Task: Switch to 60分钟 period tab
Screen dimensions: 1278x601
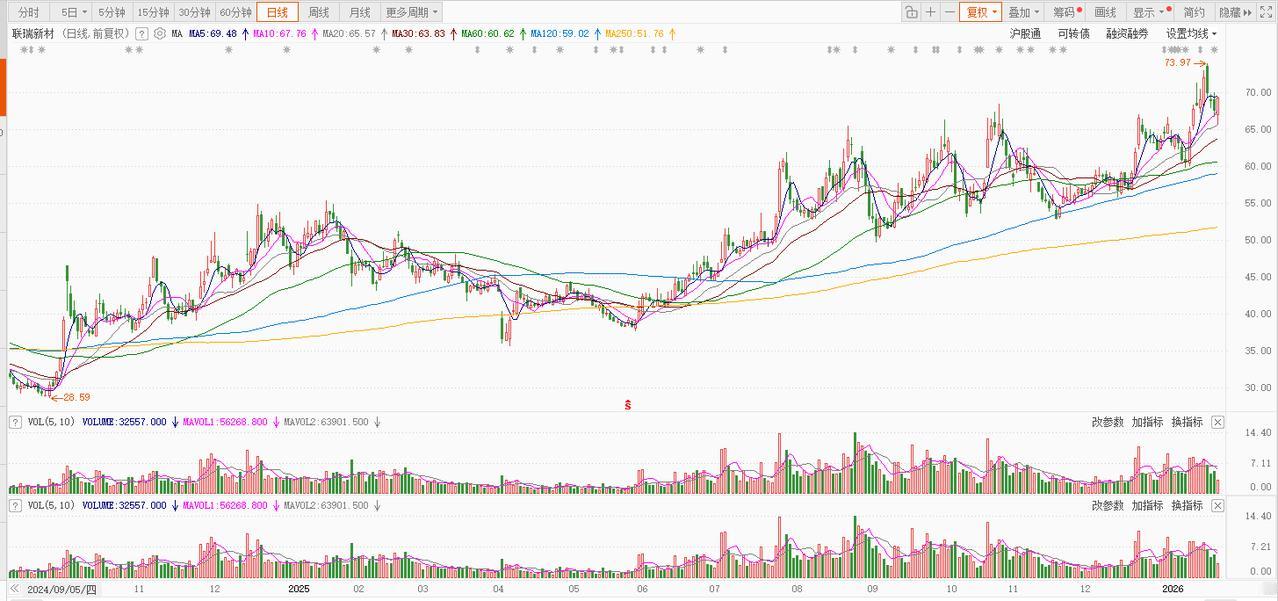Action: coord(235,12)
